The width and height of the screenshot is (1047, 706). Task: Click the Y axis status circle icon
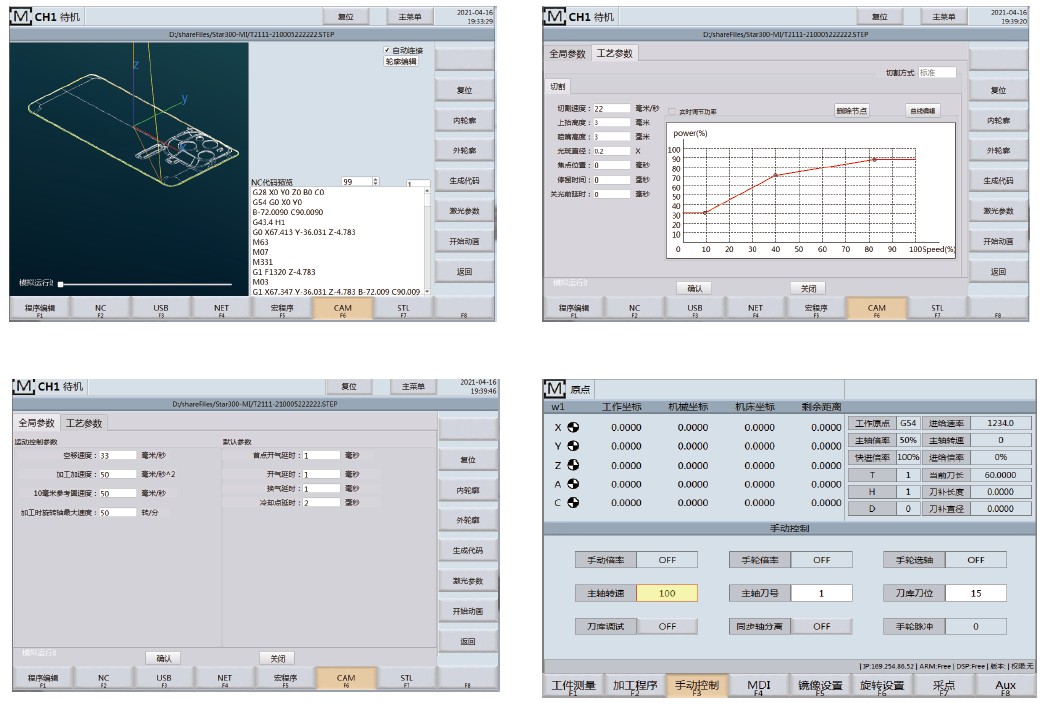coord(574,446)
